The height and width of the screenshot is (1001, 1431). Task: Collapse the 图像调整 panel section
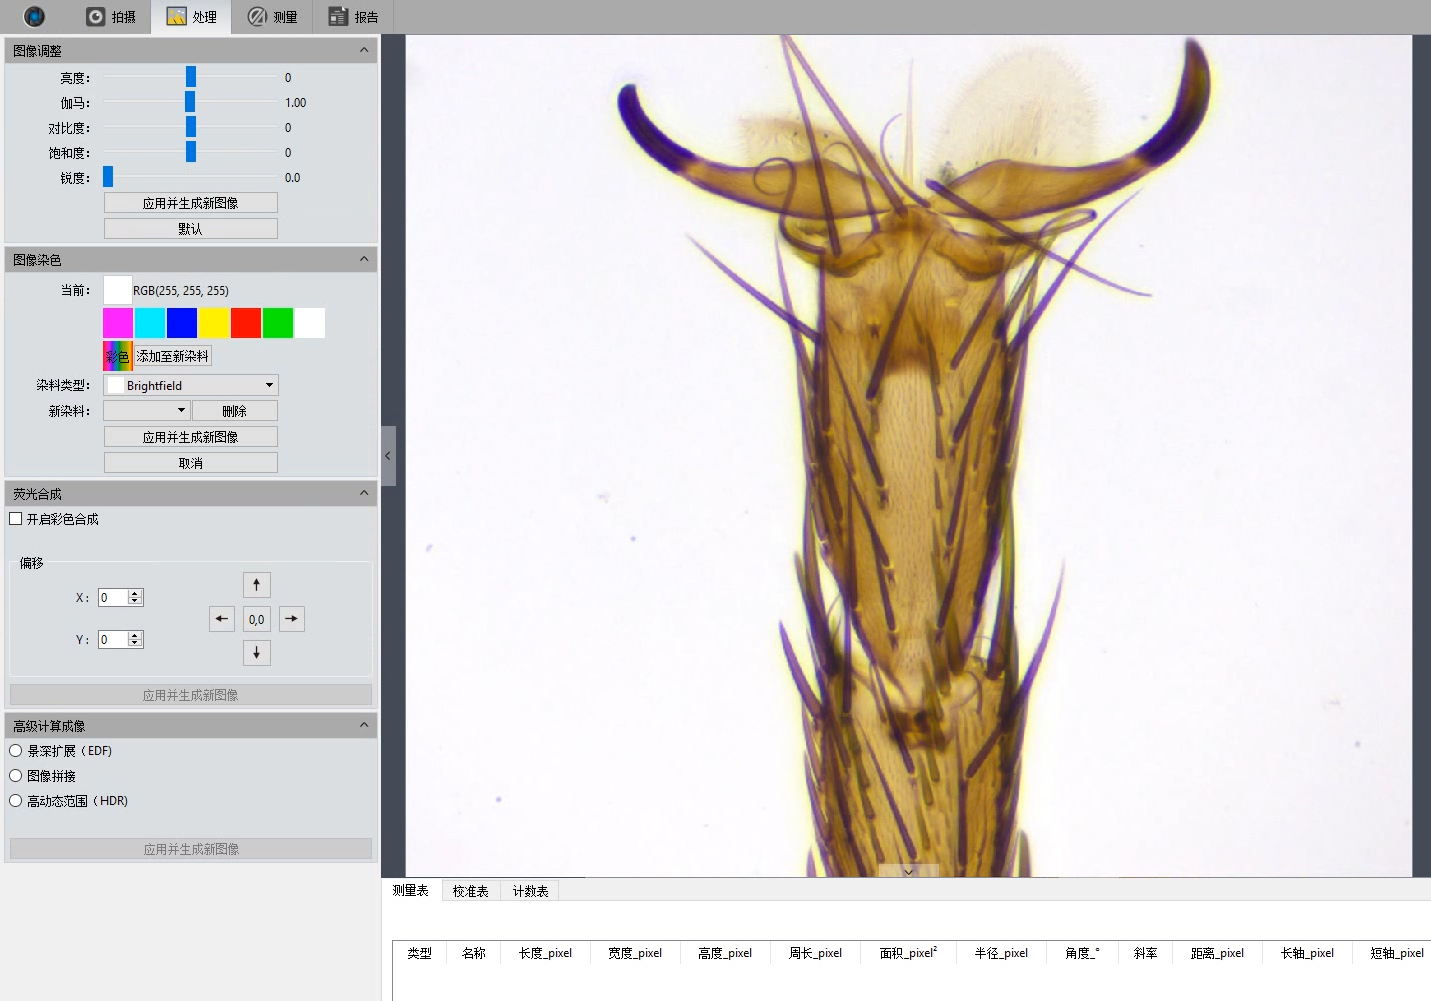pos(364,50)
